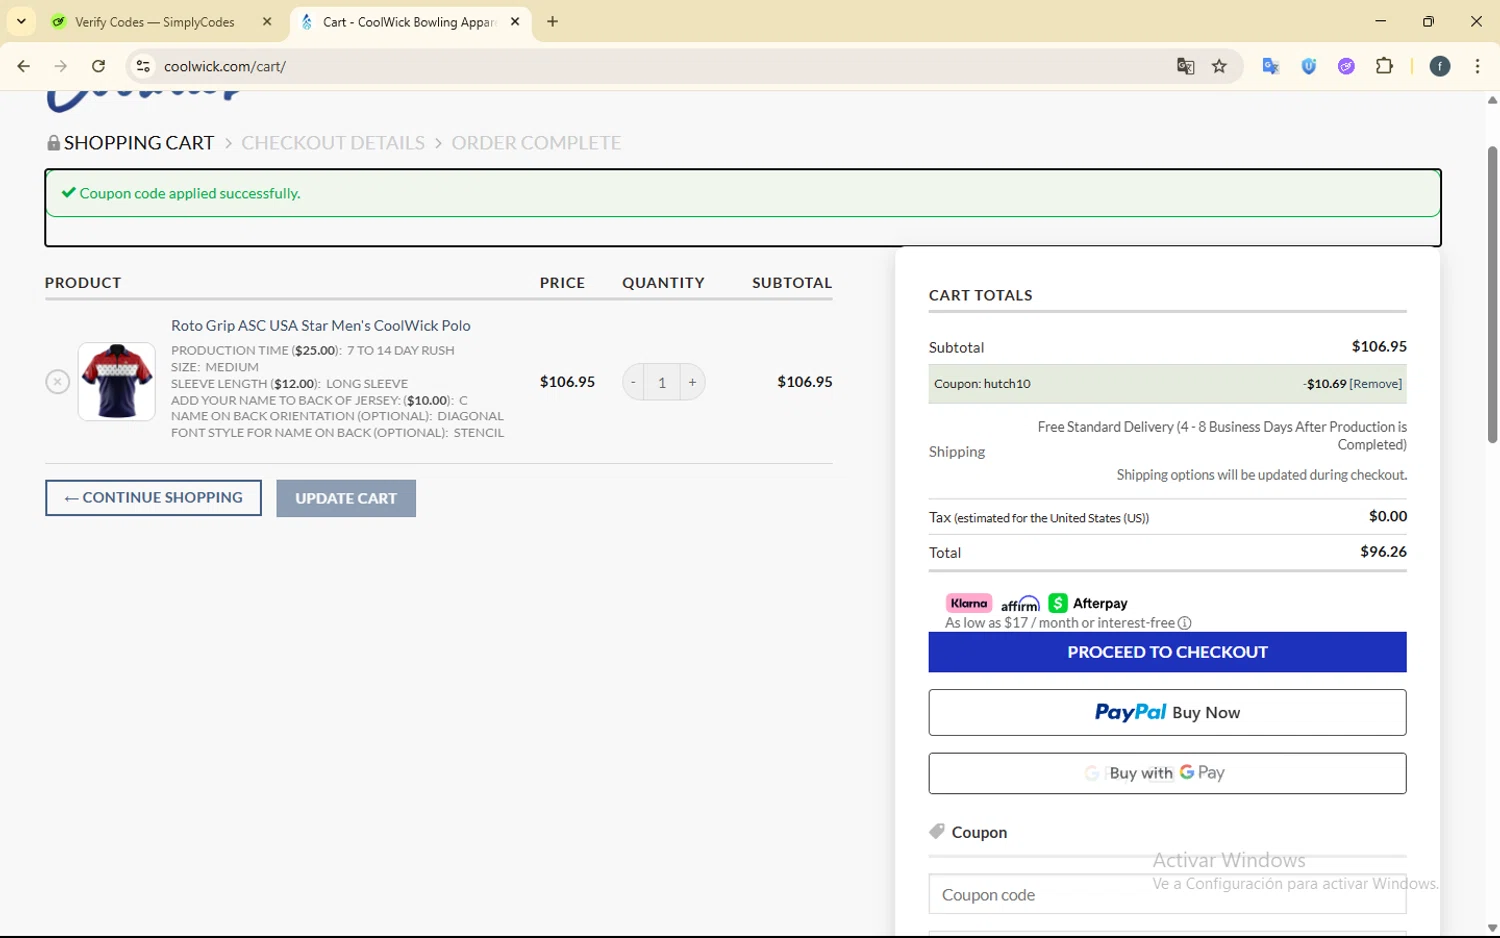The image size is (1500, 938).
Task: Click the Total amount $96.26
Action: tap(1383, 552)
